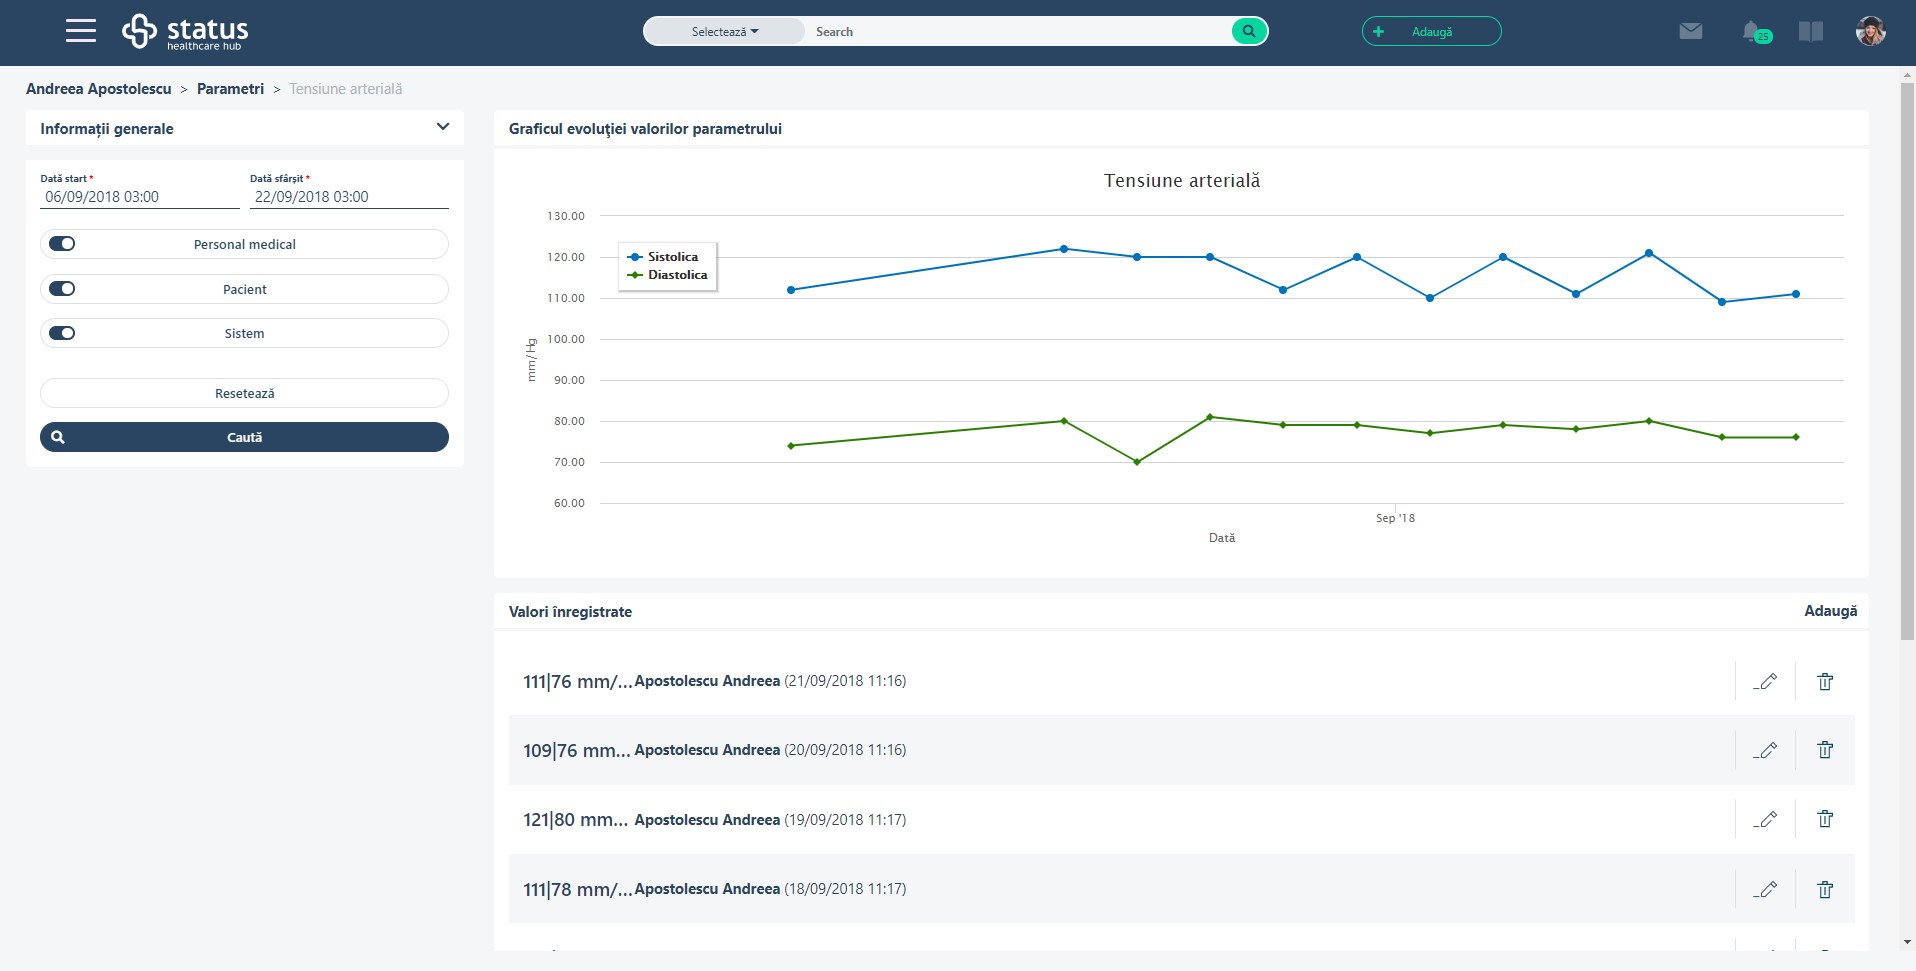Edit the 111|78 record from 18/09/2018
The width and height of the screenshot is (1916, 971).
pyautogui.click(x=1765, y=889)
